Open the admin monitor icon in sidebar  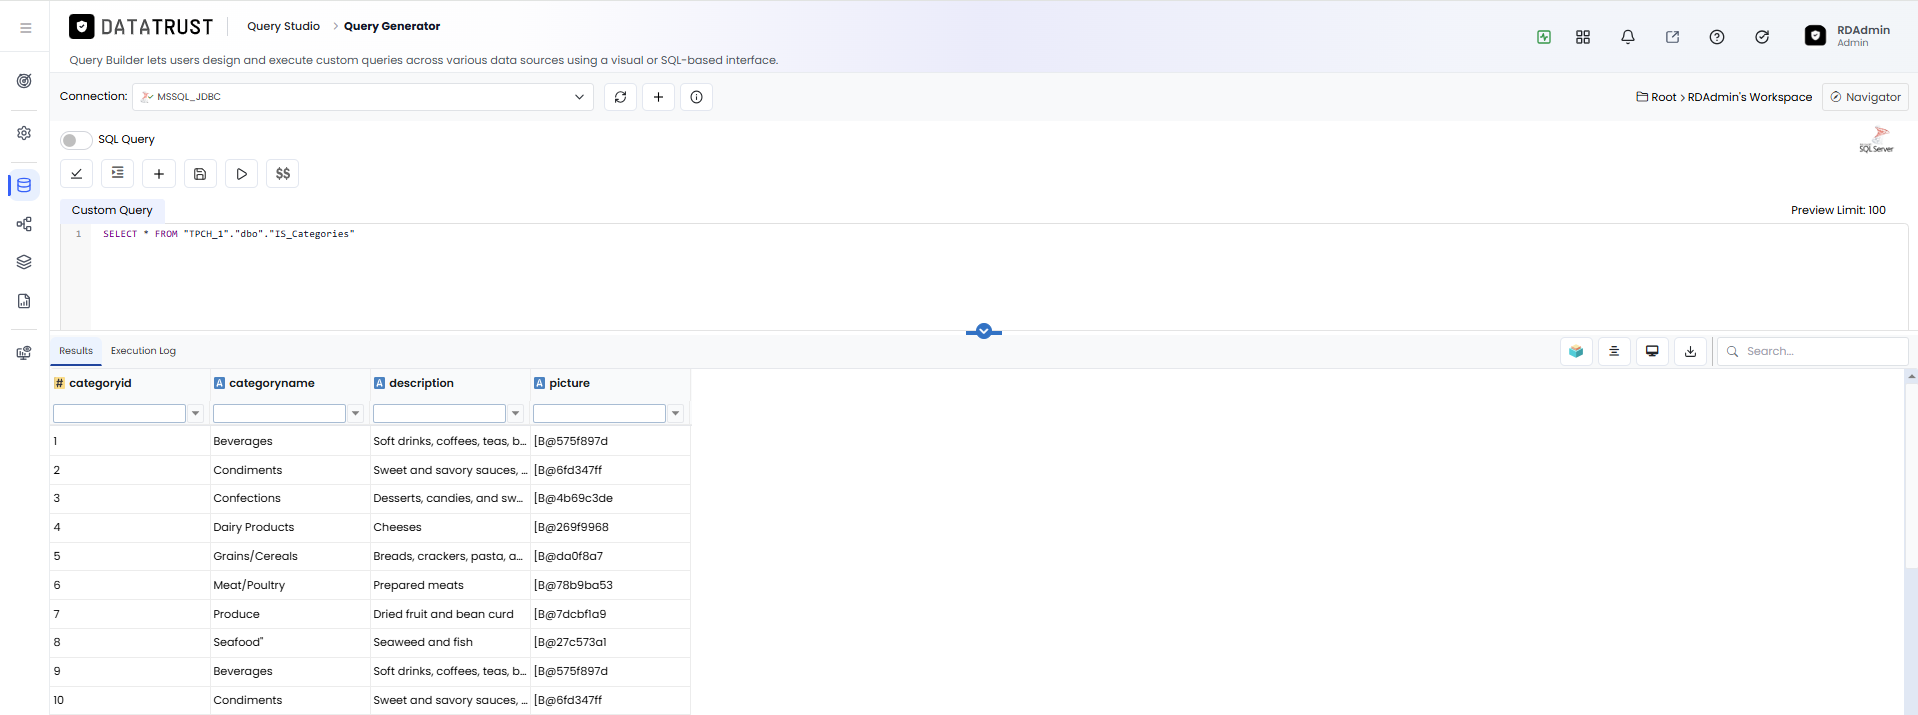[24, 353]
